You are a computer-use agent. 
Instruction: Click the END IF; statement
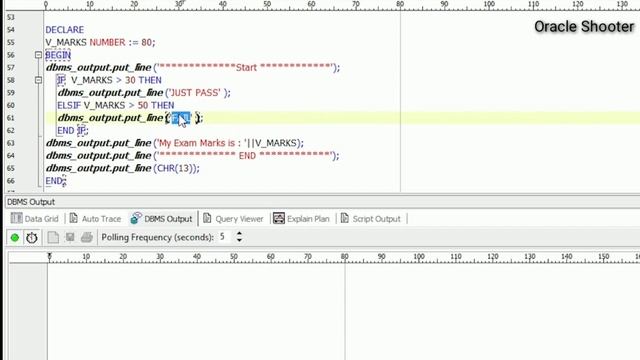click(x=73, y=131)
